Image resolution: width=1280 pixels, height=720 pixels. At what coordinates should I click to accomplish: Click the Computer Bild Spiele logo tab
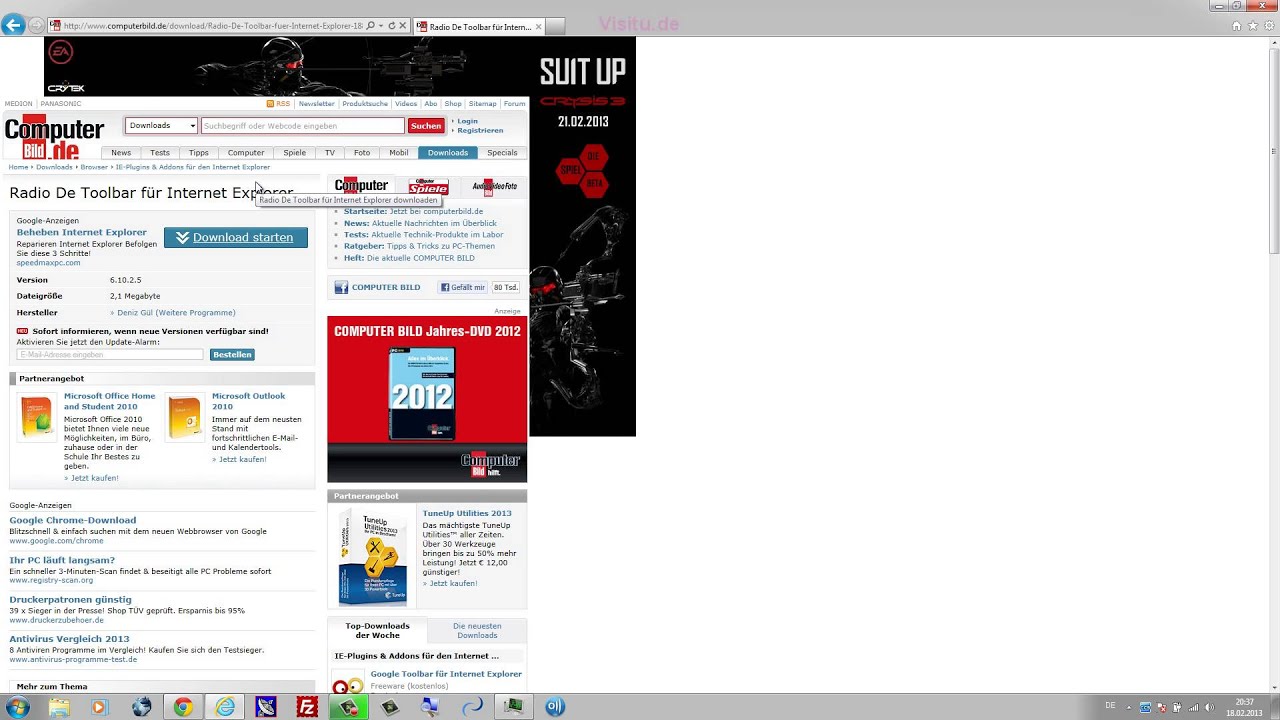coord(428,187)
